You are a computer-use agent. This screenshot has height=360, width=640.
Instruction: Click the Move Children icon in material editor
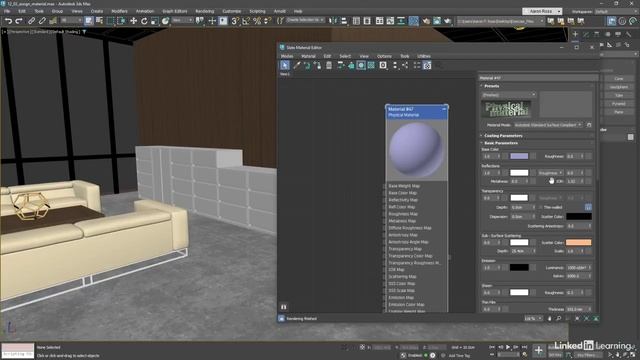(x=340, y=65)
